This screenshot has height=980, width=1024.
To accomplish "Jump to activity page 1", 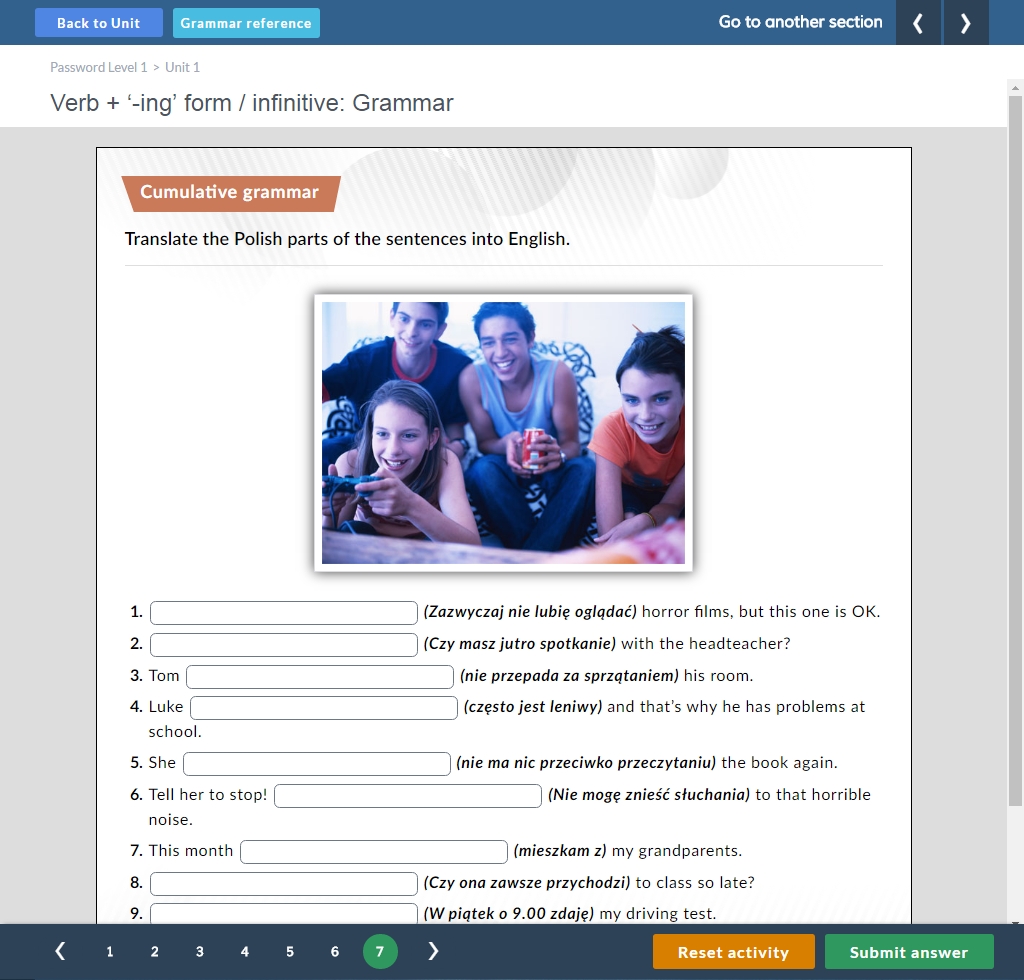I will (110, 951).
